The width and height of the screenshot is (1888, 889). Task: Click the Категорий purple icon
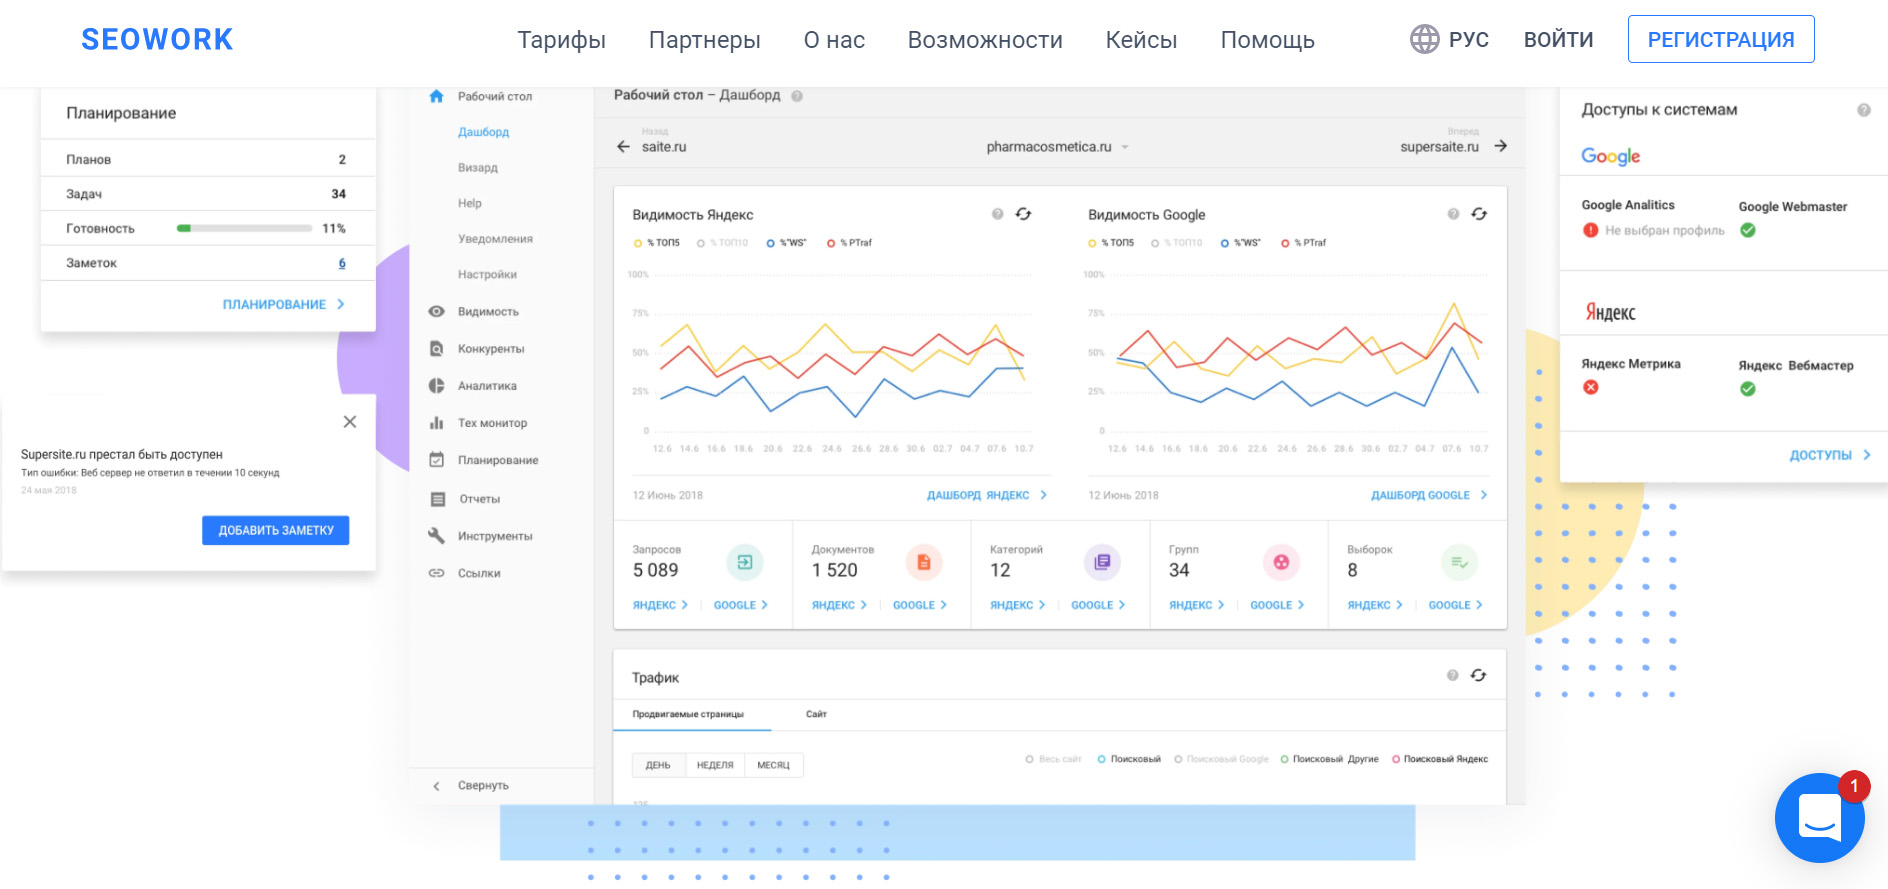(x=1102, y=563)
